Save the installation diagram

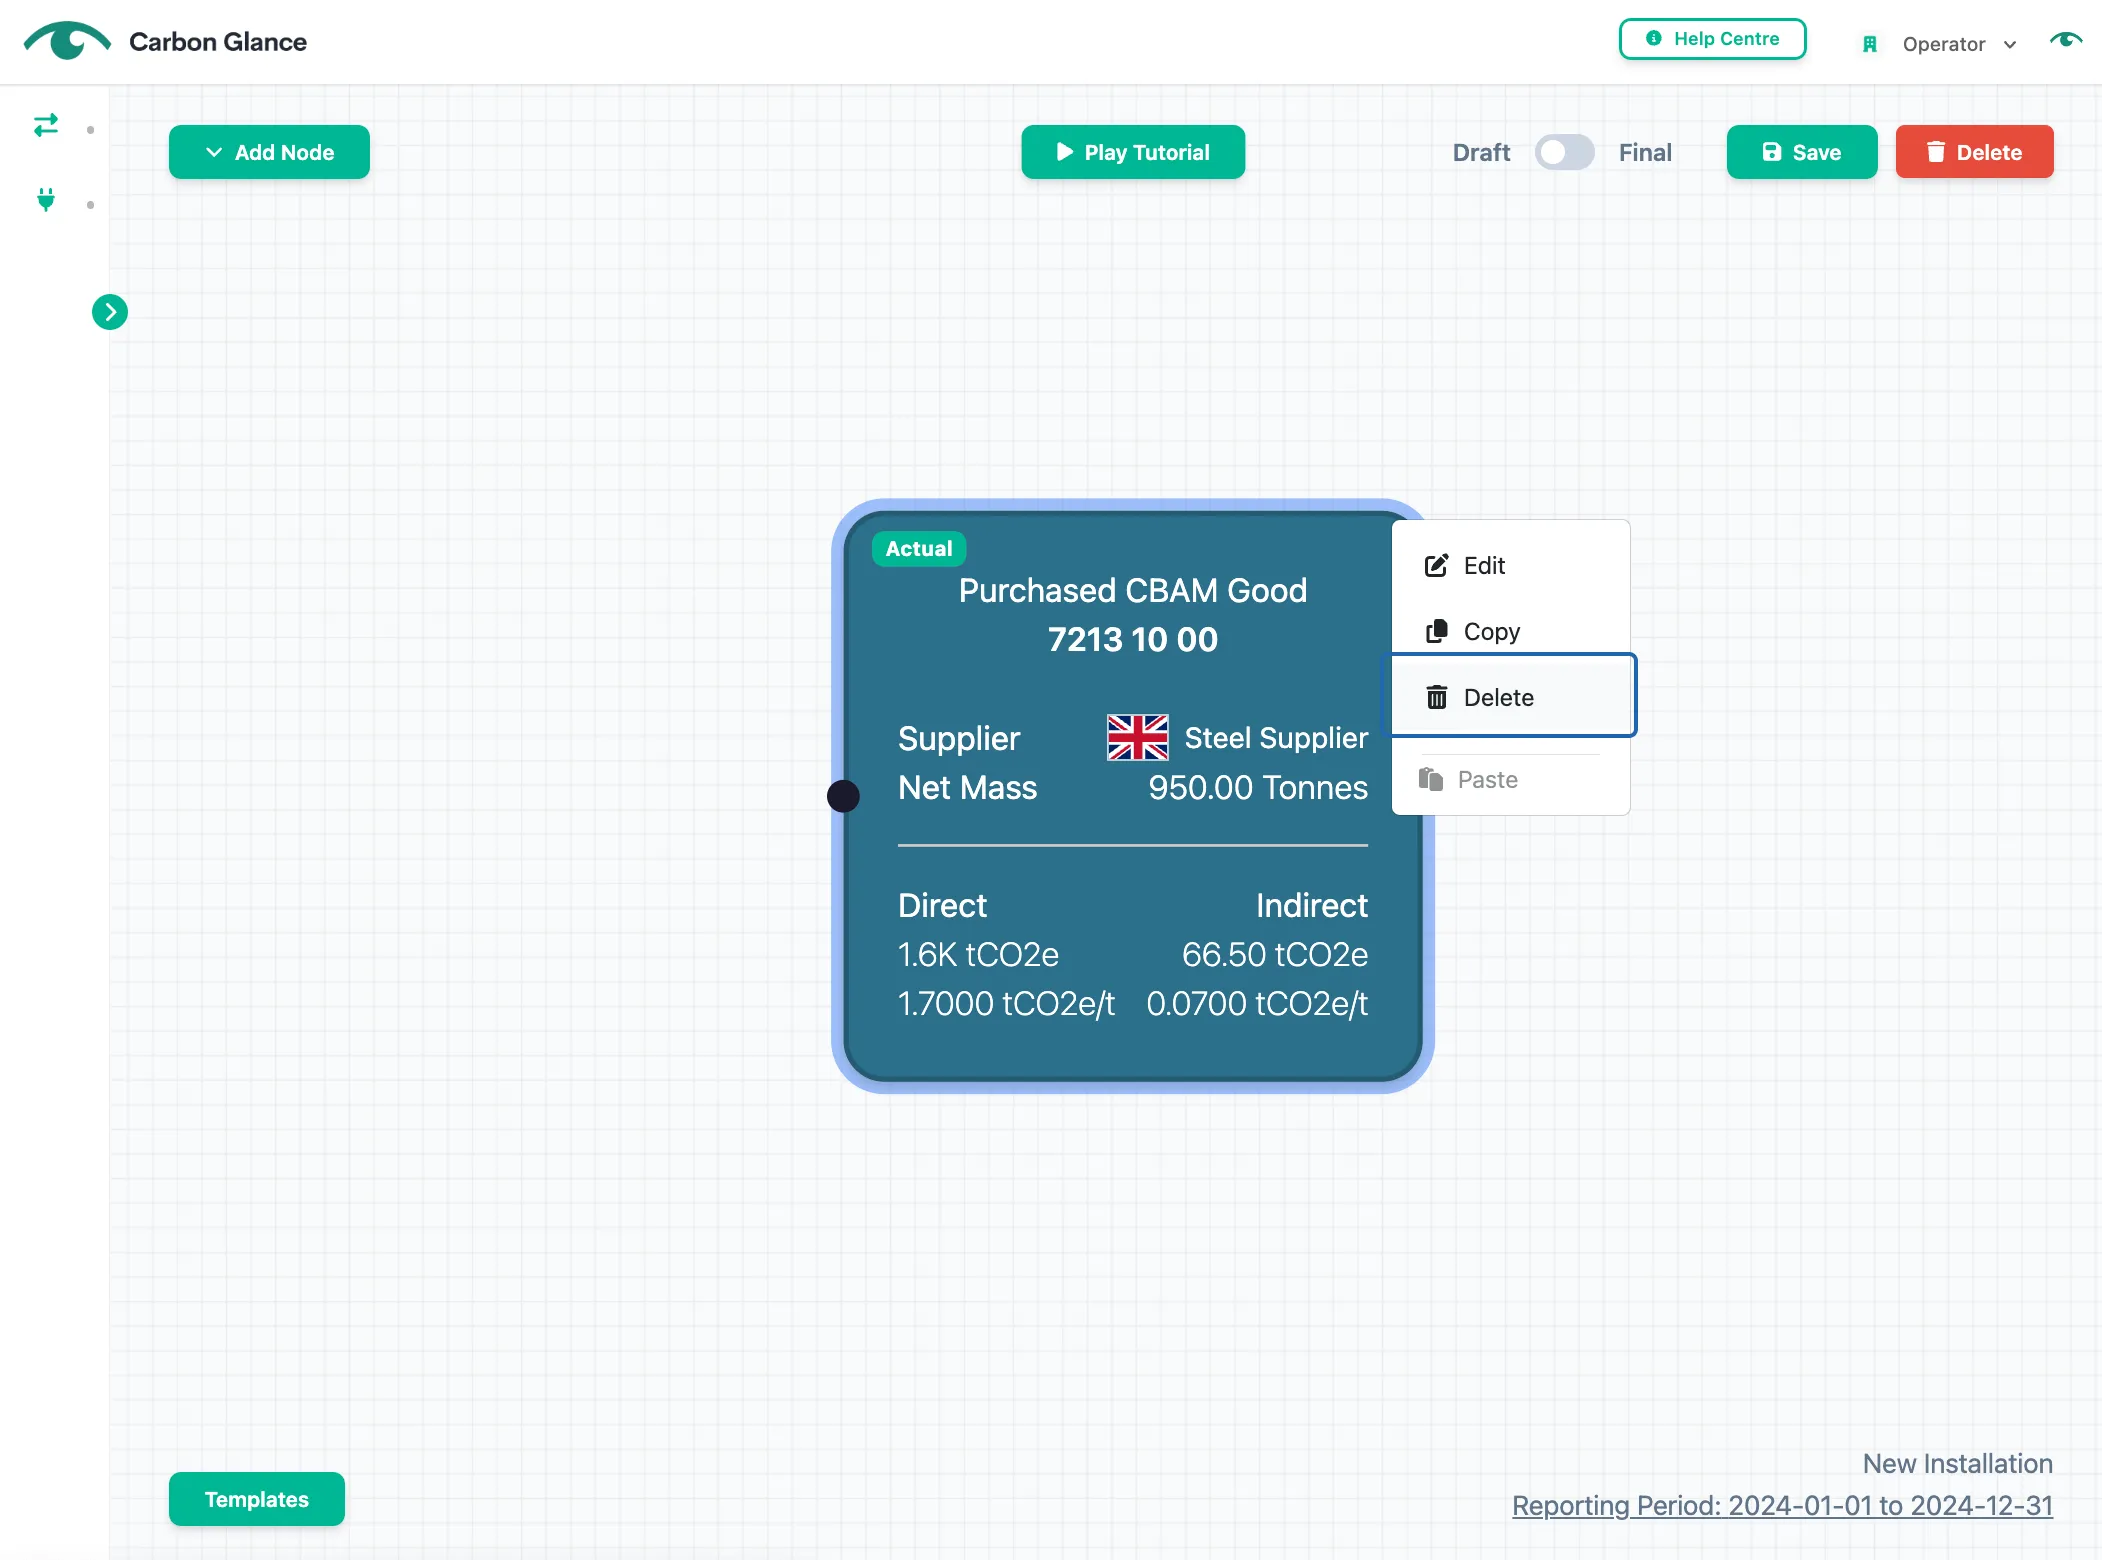pyautogui.click(x=1802, y=152)
